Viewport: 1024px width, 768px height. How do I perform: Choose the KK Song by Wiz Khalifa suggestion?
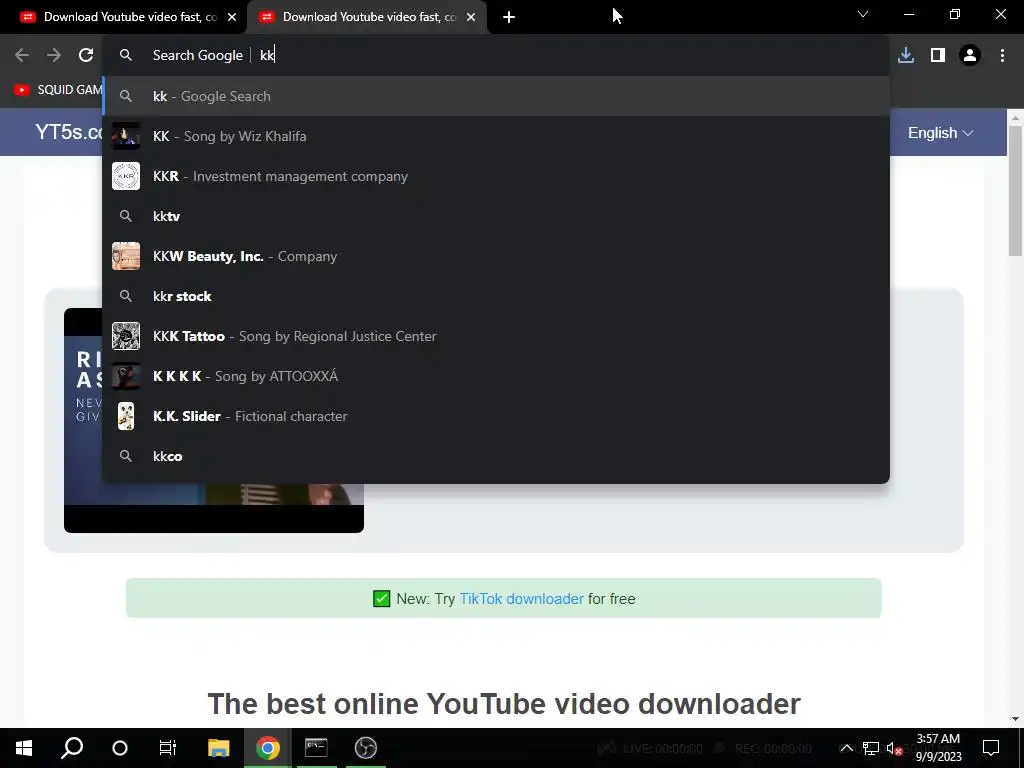point(496,136)
